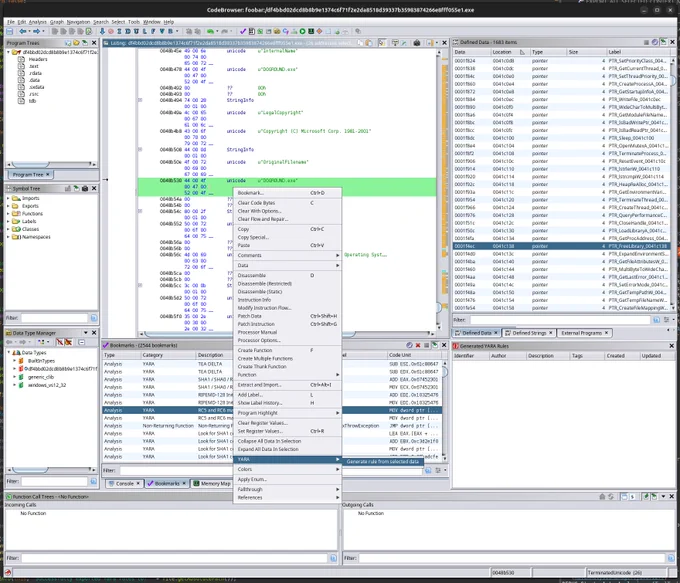Click the Defined Data filter input field
Screen dimensions: 680x583
560,320
